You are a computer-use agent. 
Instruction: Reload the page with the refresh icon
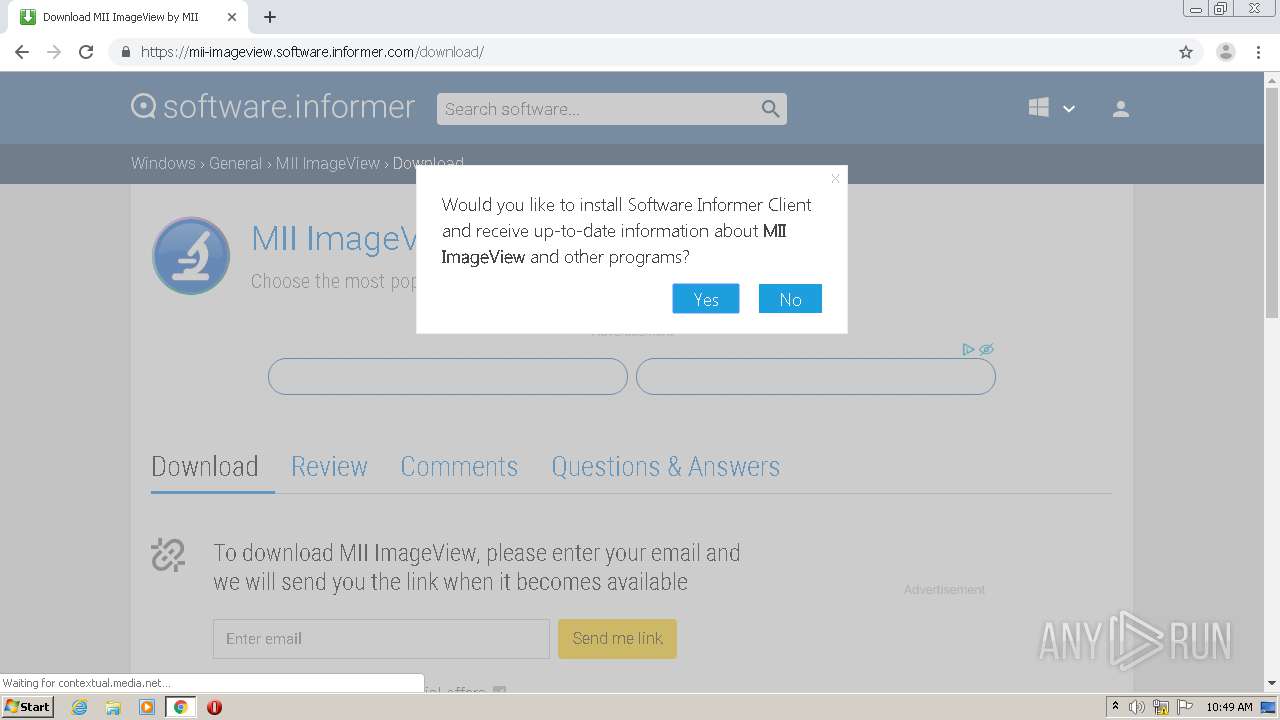[86, 52]
